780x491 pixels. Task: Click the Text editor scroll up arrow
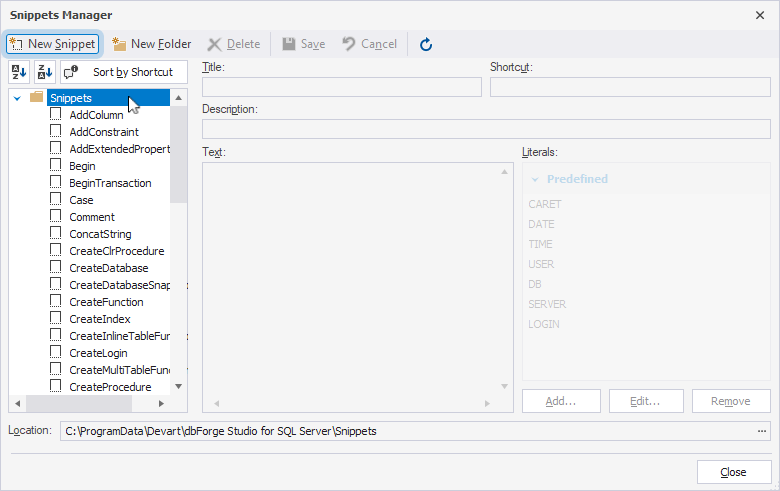(504, 172)
